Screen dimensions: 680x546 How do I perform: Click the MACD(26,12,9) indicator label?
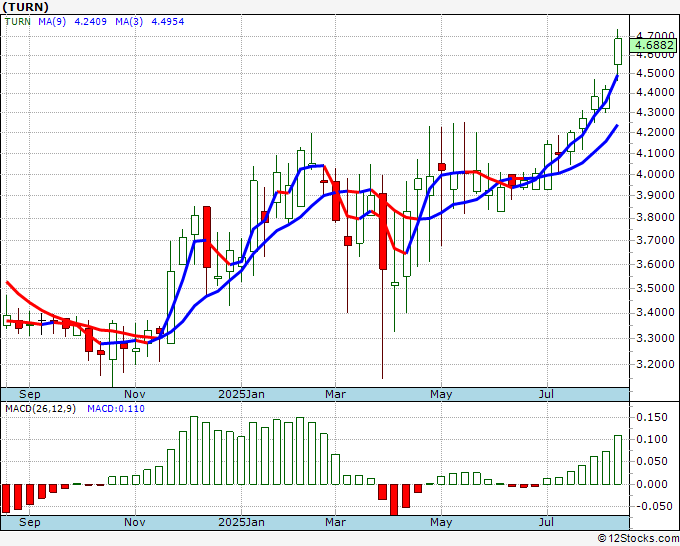40,409
